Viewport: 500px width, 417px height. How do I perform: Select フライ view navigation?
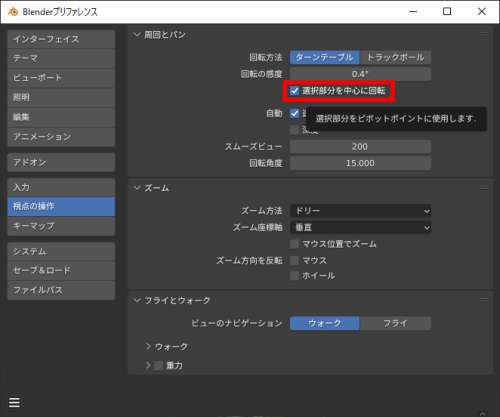[396, 323]
